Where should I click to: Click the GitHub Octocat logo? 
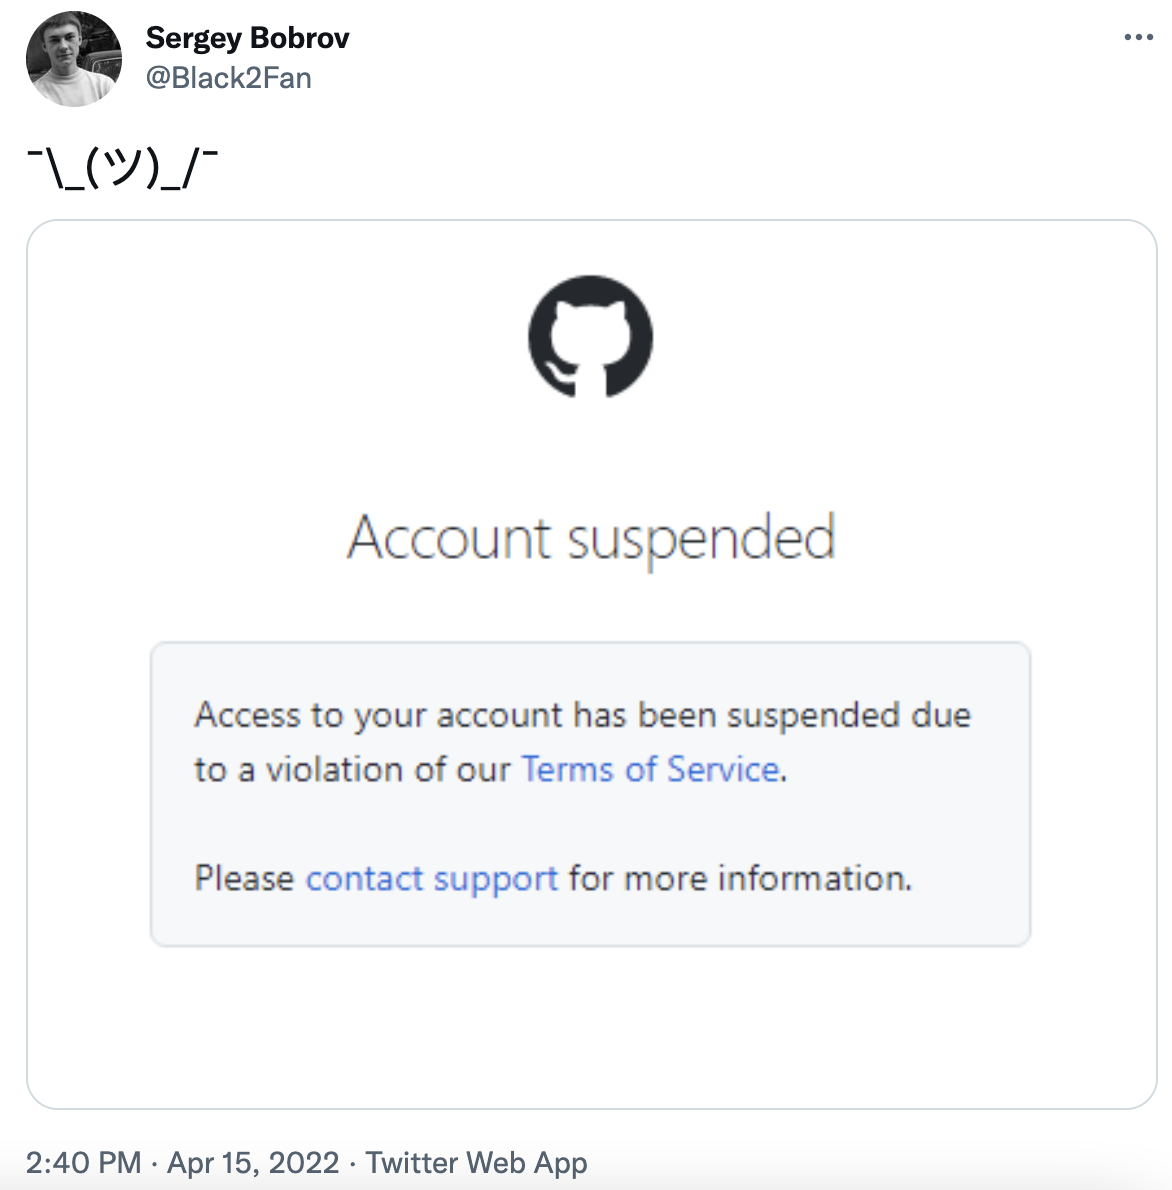pyautogui.click(x=590, y=336)
